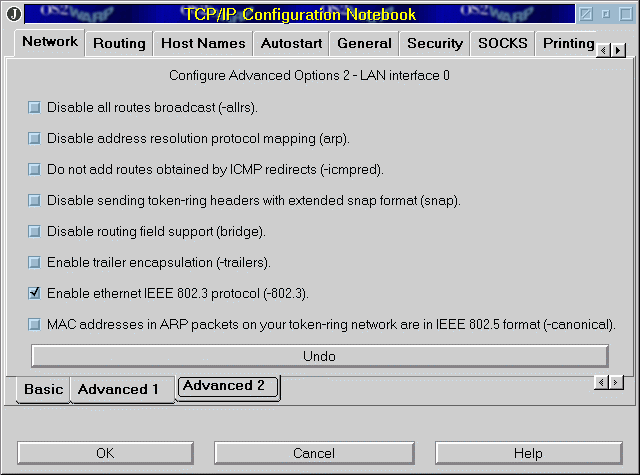Open the Routing tab
This screenshot has height=475, width=640.
coord(119,43)
